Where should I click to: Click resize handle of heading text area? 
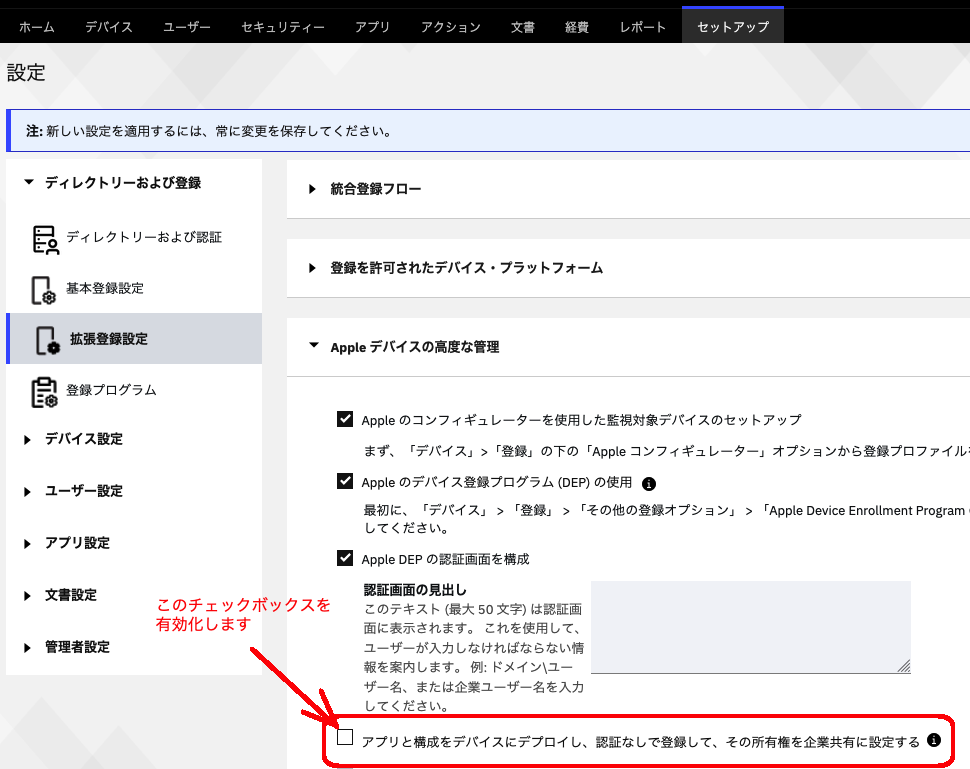click(x=904, y=666)
